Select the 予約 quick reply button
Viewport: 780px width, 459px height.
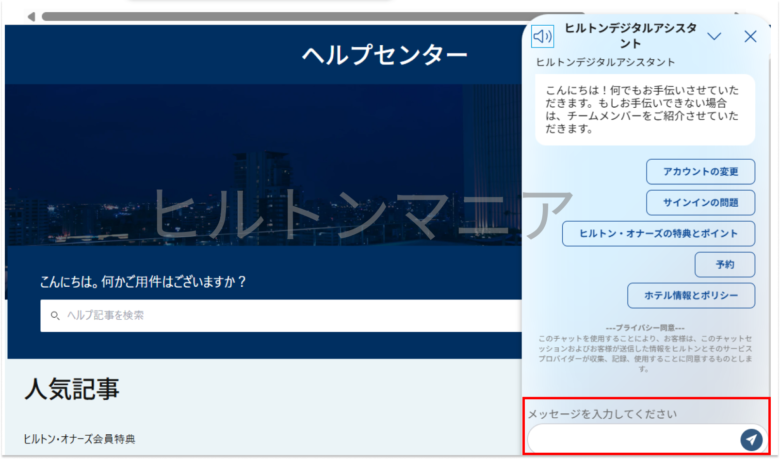pos(725,265)
